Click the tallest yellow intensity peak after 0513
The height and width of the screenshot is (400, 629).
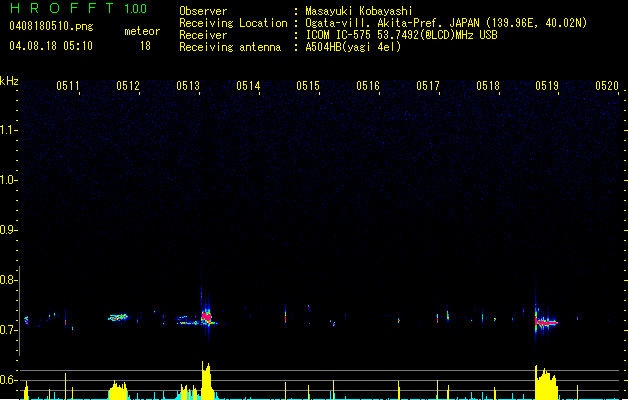206,380
